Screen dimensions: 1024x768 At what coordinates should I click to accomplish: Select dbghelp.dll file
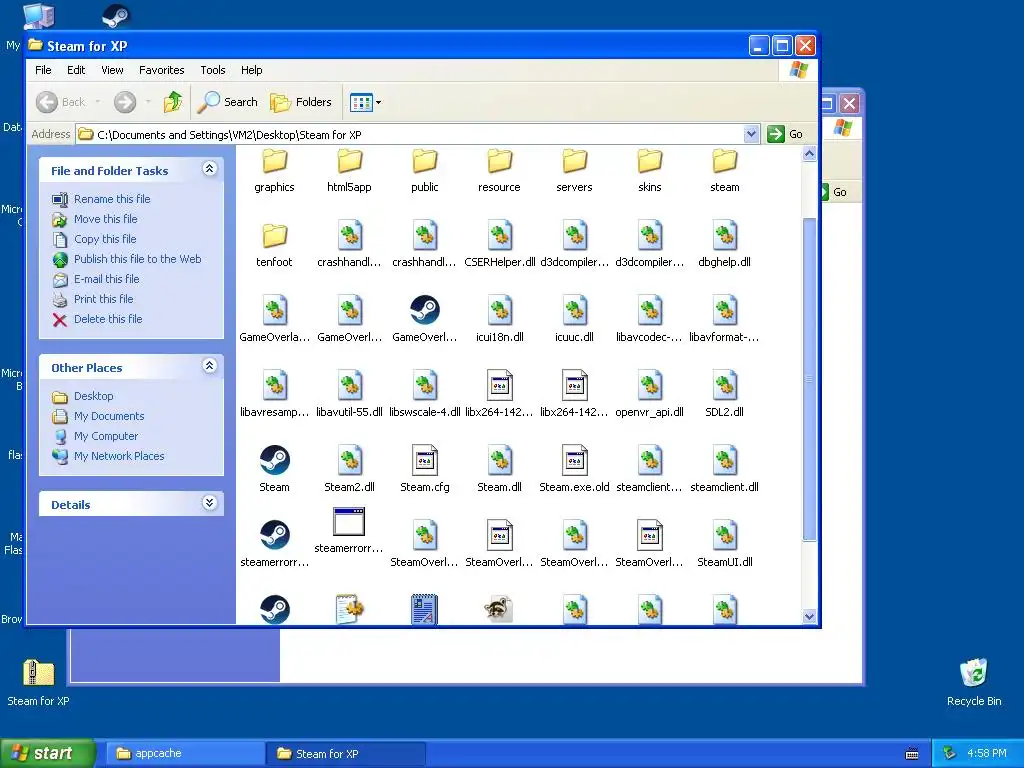(724, 245)
